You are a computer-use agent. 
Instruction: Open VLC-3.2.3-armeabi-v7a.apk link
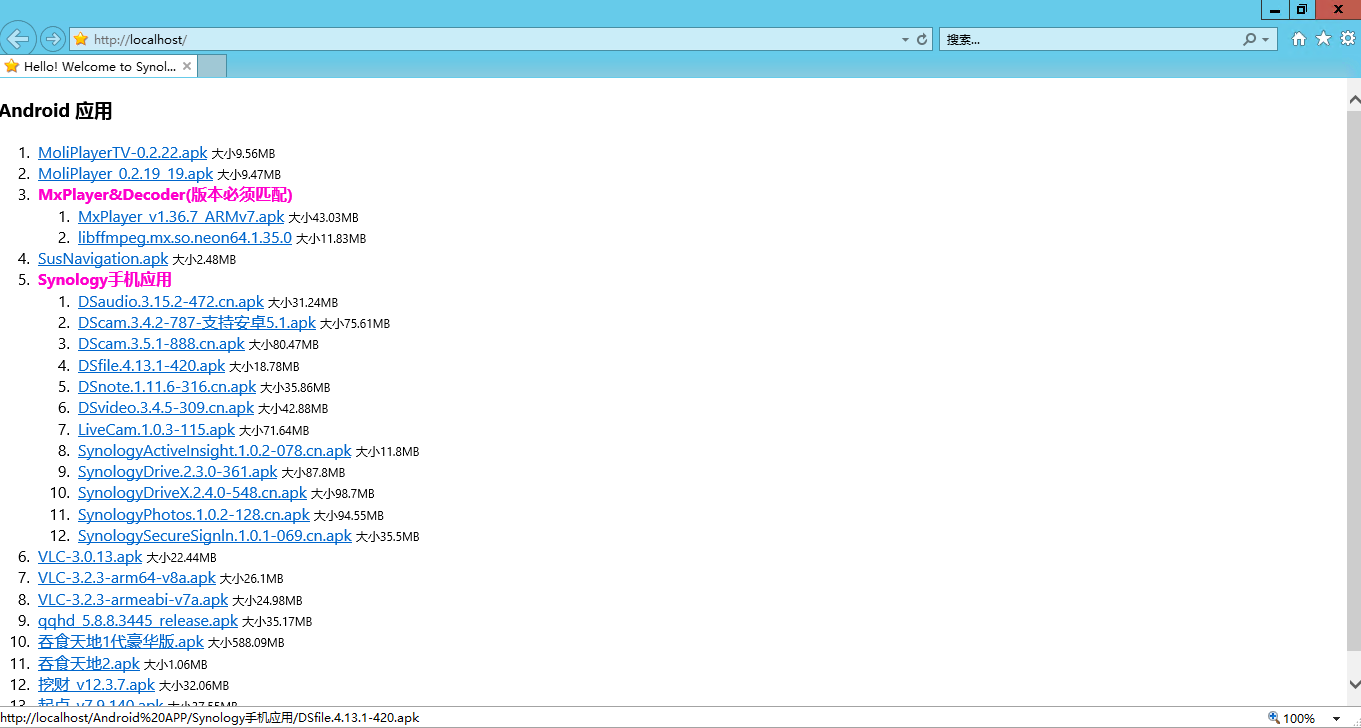[133, 600]
